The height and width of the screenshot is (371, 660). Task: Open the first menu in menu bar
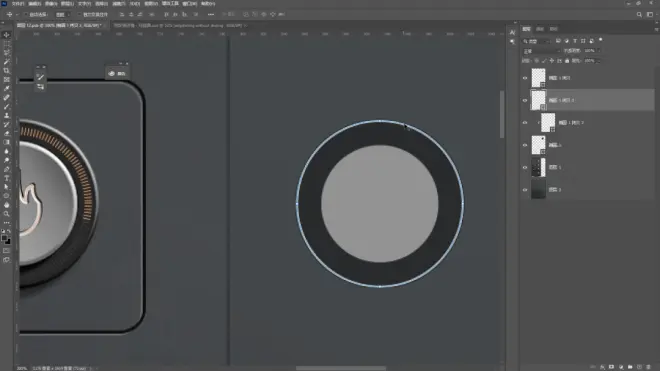tap(18, 4)
